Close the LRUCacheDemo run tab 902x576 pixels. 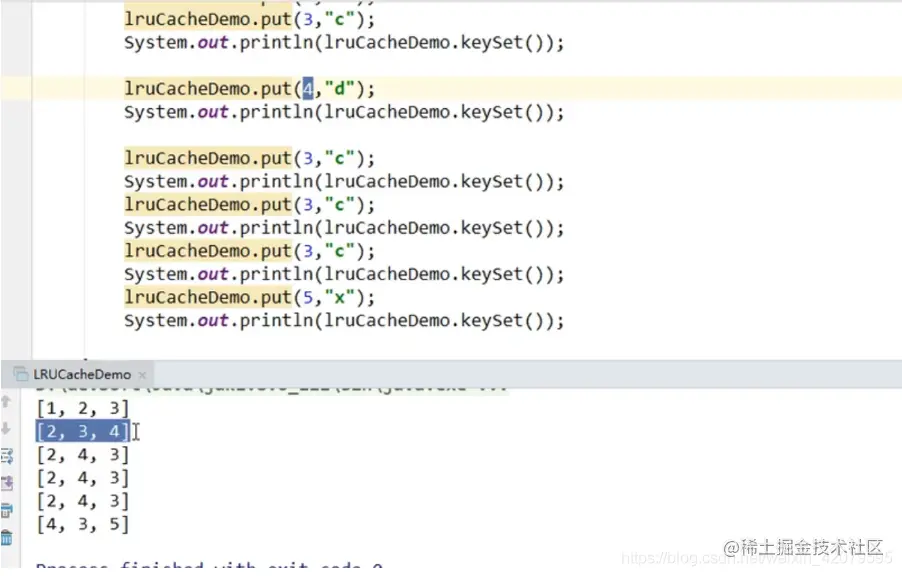point(142,375)
